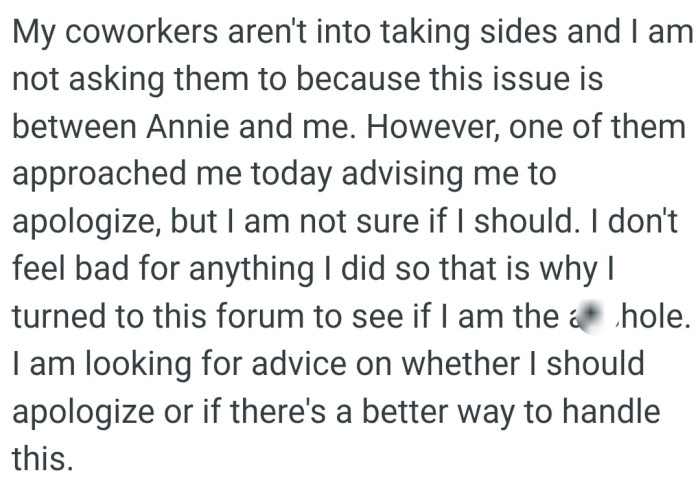Click the word approached

[99, 175]
